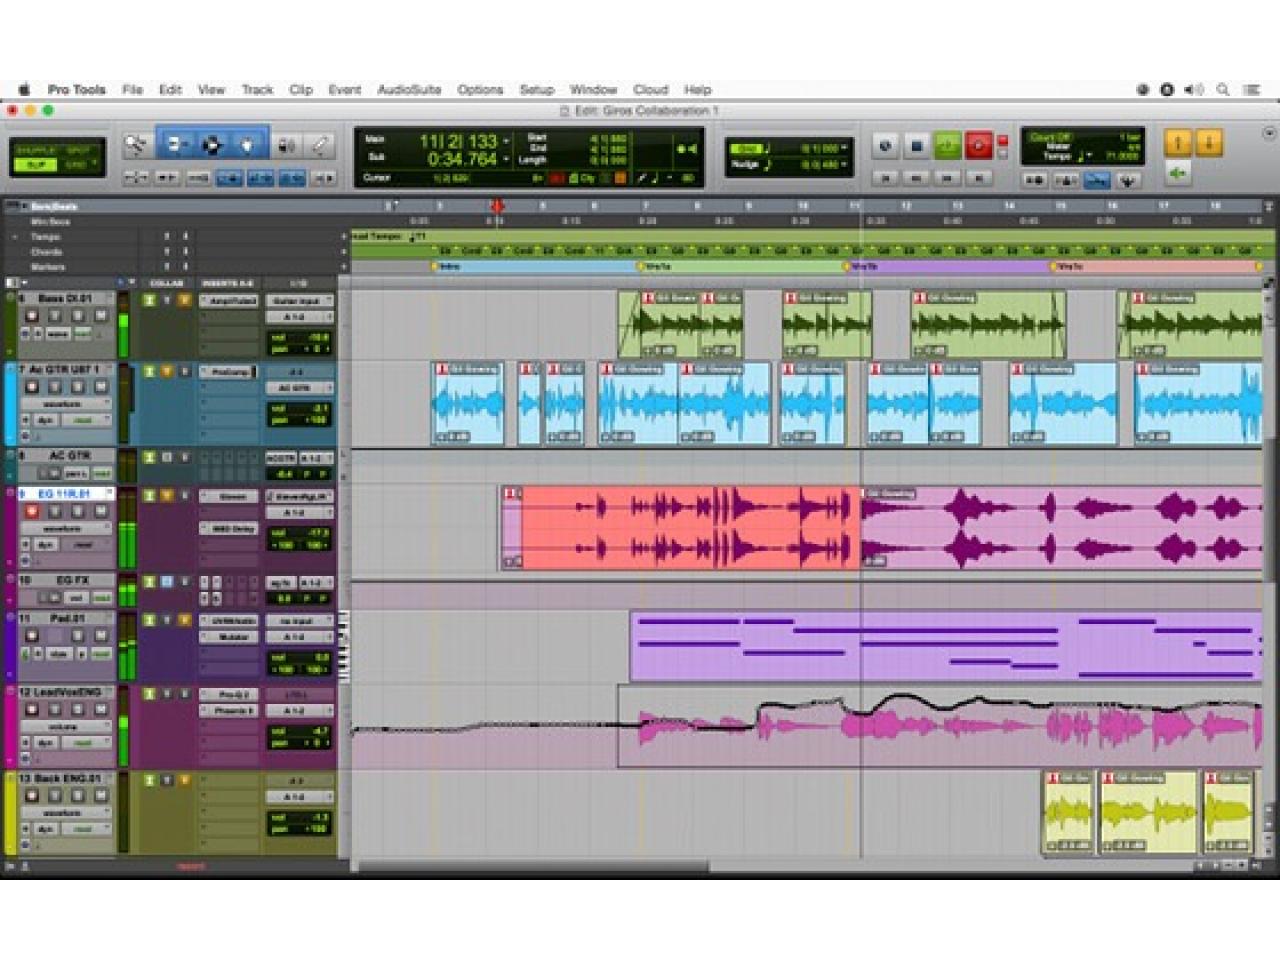Image resolution: width=1280 pixels, height=960 pixels.
Task: Open ProComp insert on Ac GTR track
Action: [x=229, y=372]
